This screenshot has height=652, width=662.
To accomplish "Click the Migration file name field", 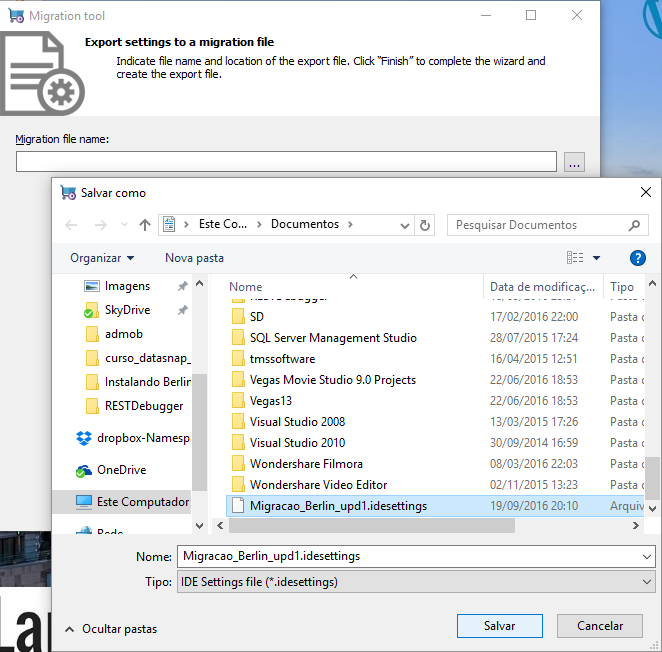I will pyautogui.click(x=286, y=162).
